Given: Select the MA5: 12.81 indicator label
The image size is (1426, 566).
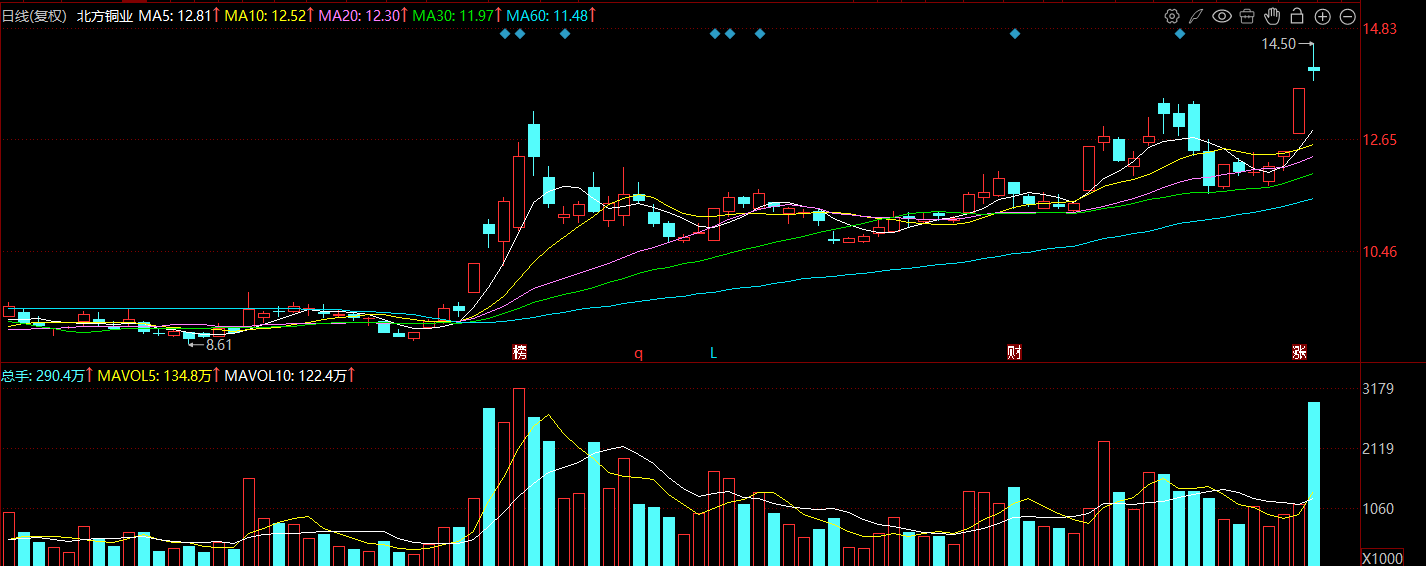Looking at the screenshot, I should click(x=179, y=16).
